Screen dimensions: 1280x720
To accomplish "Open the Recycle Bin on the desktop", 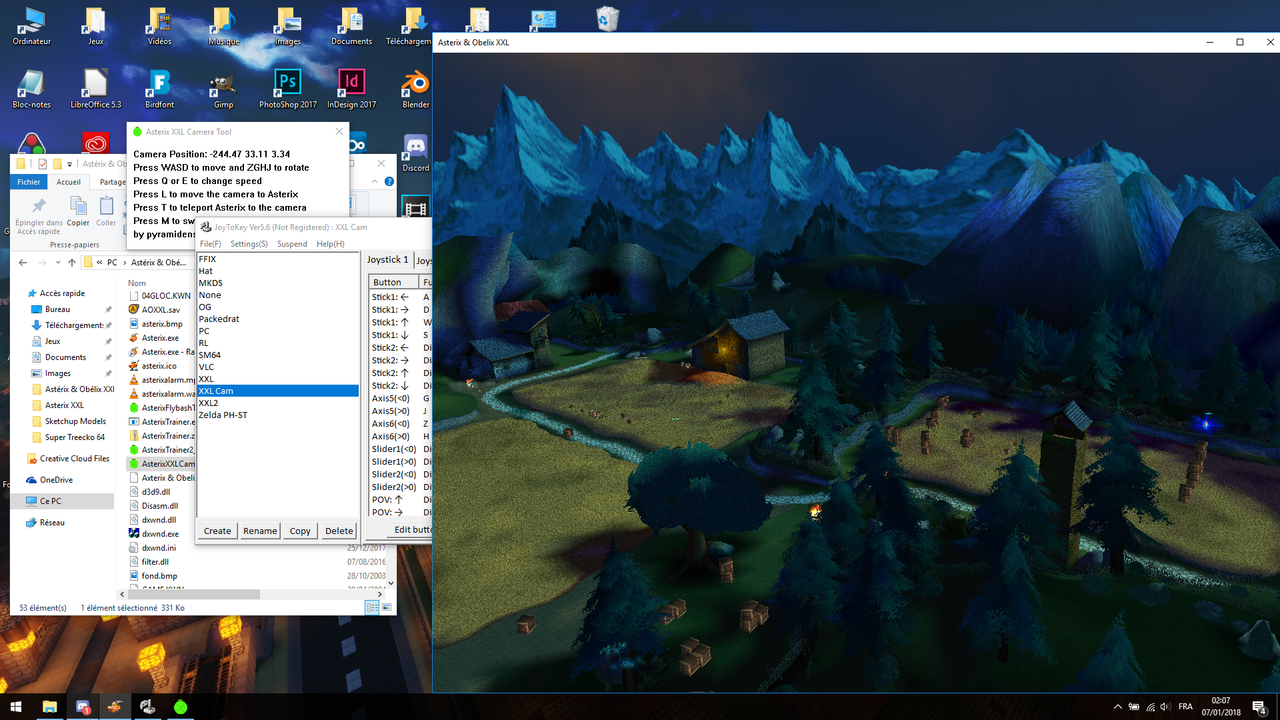I will [x=607, y=18].
